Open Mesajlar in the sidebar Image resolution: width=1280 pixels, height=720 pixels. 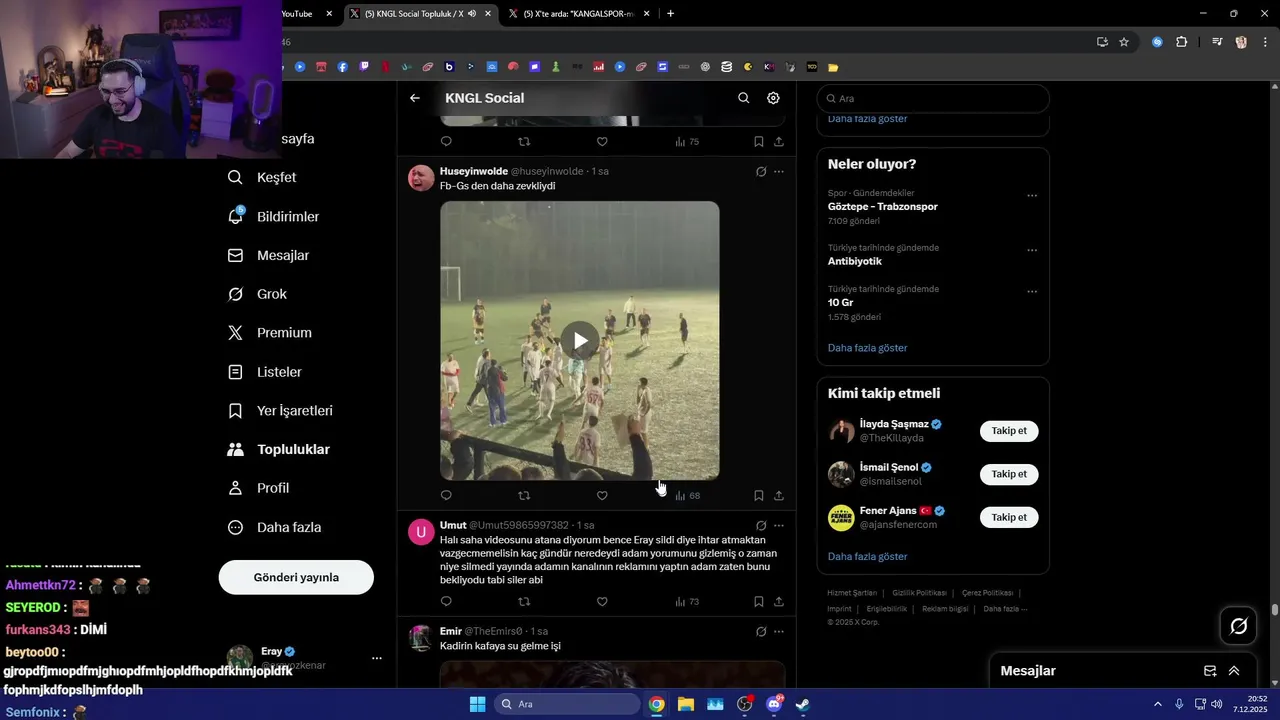268,255
